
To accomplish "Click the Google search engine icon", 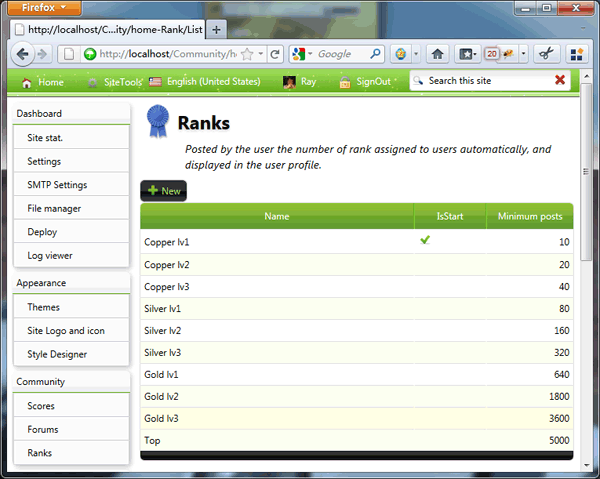I will click(298, 54).
